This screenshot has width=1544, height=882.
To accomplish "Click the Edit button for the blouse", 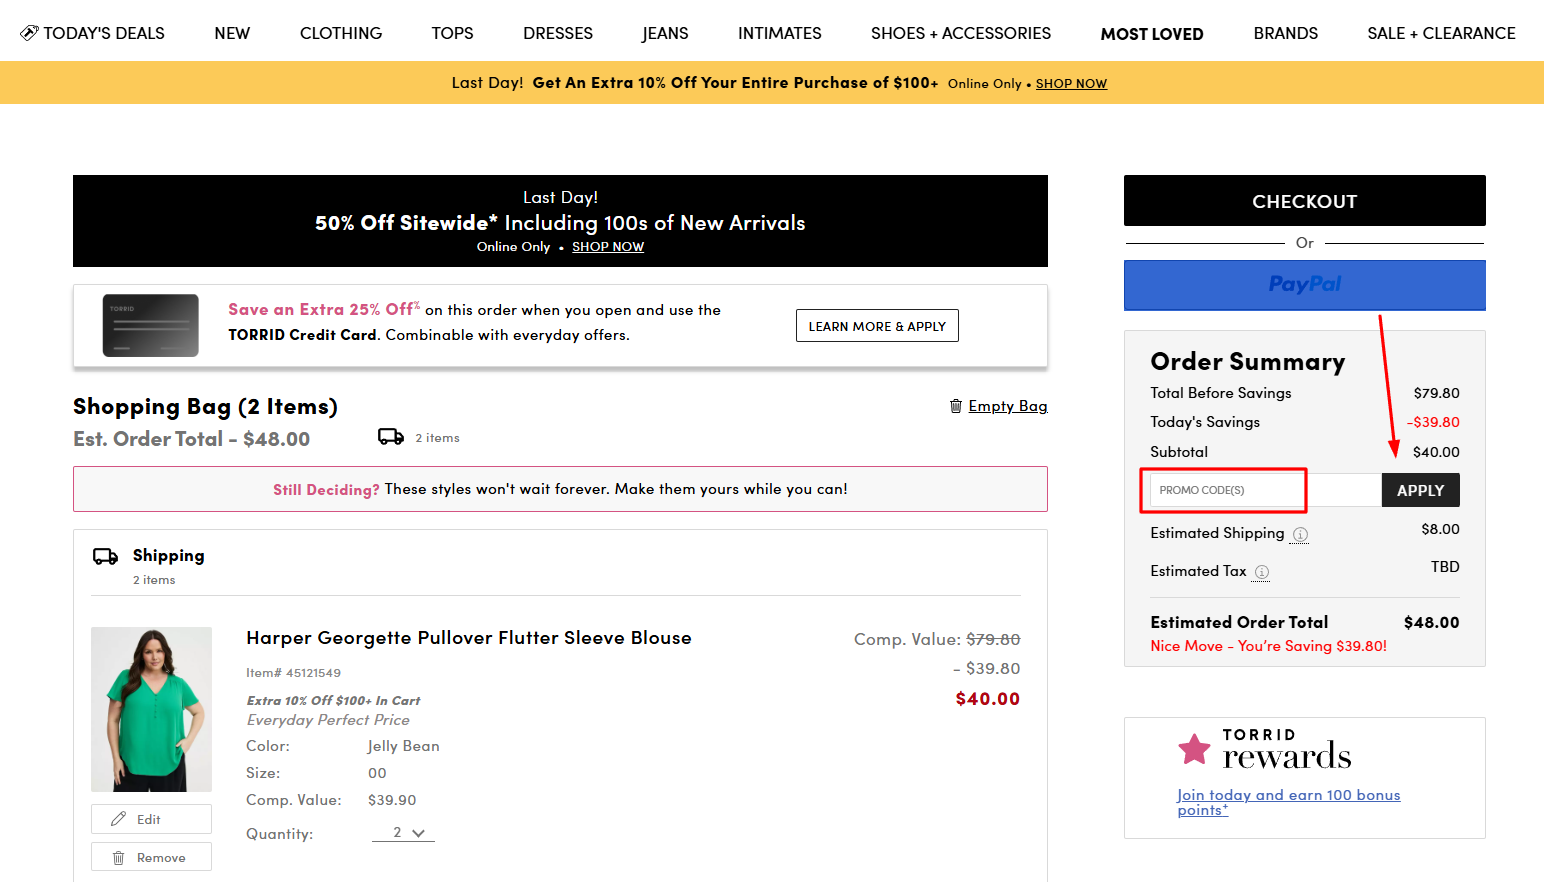I will [x=151, y=819].
